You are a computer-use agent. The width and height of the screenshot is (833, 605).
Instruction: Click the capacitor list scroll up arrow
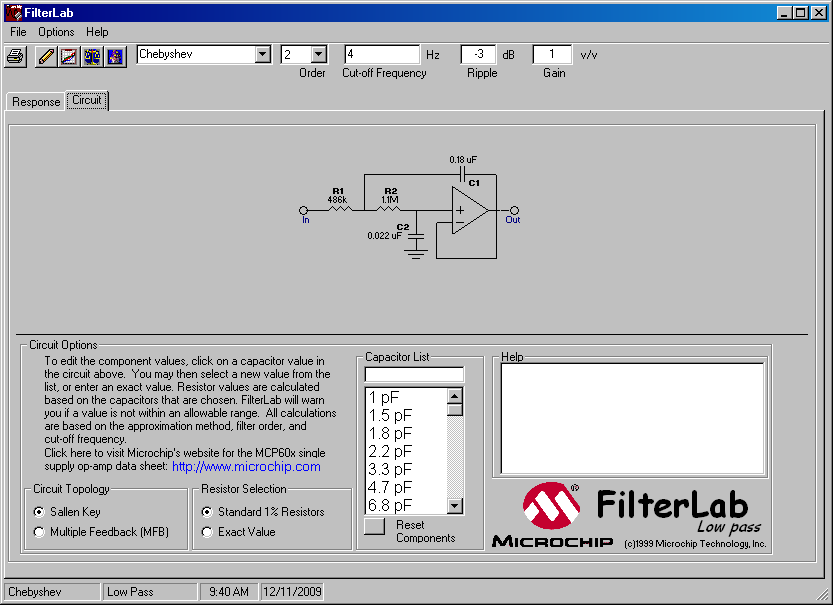coord(455,396)
